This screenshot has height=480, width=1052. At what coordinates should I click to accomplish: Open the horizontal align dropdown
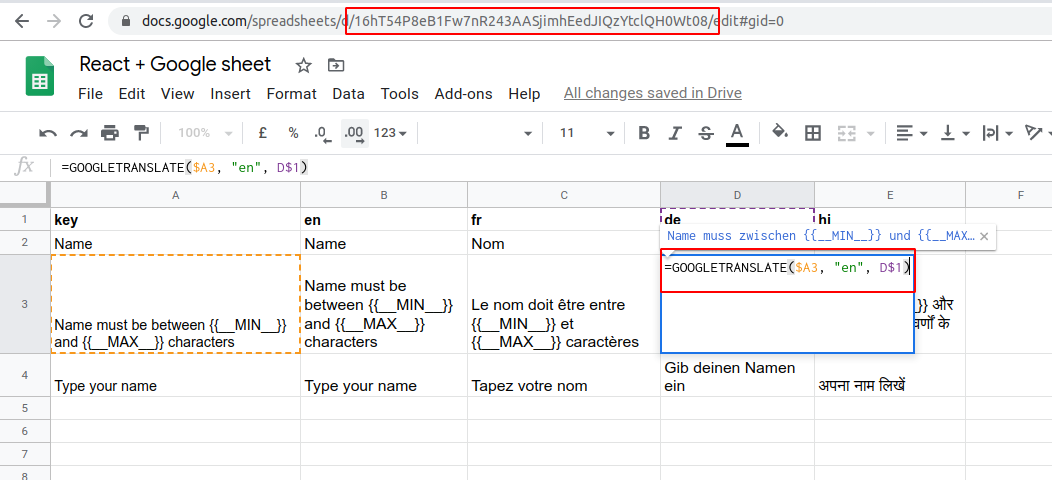(x=912, y=133)
